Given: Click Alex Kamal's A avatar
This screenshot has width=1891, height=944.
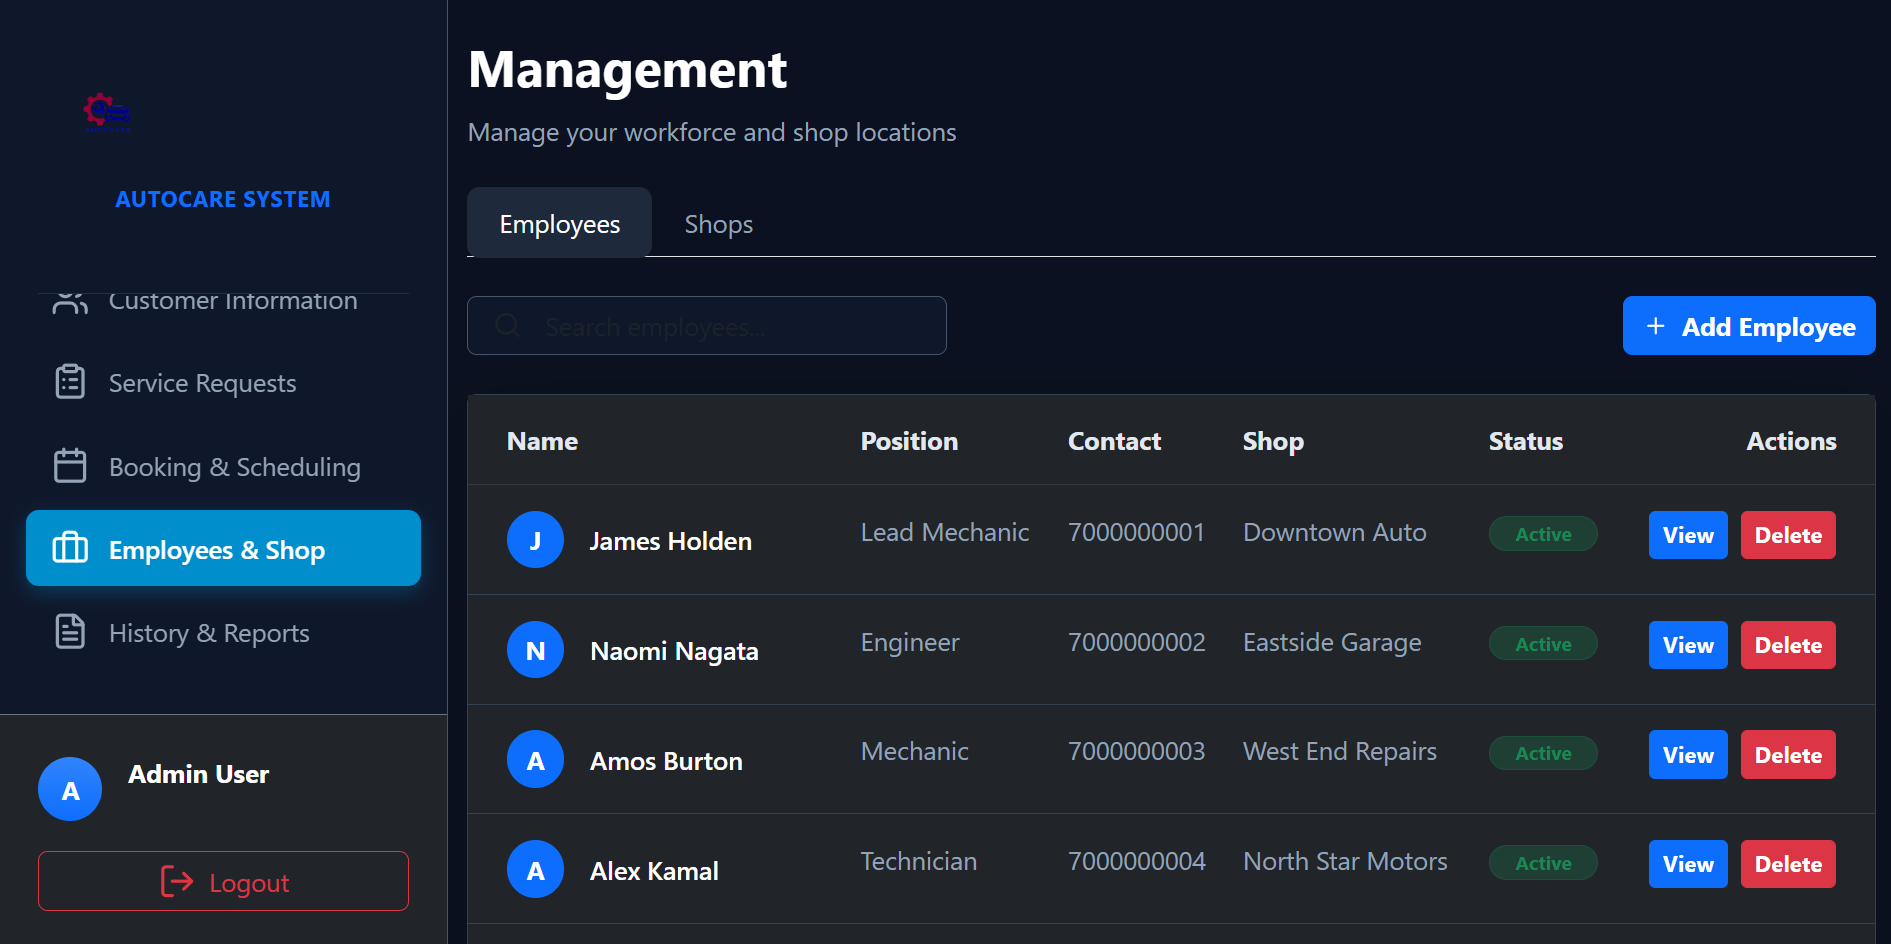Looking at the screenshot, I should 535,869.
